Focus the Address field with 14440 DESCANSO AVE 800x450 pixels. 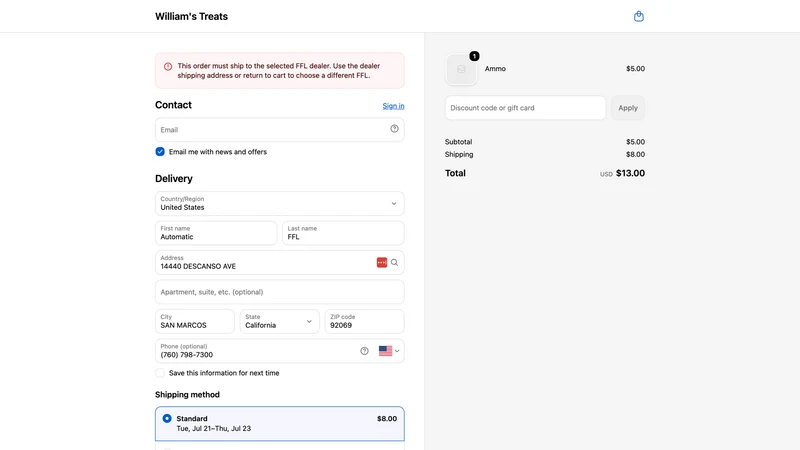pos(280,262)
